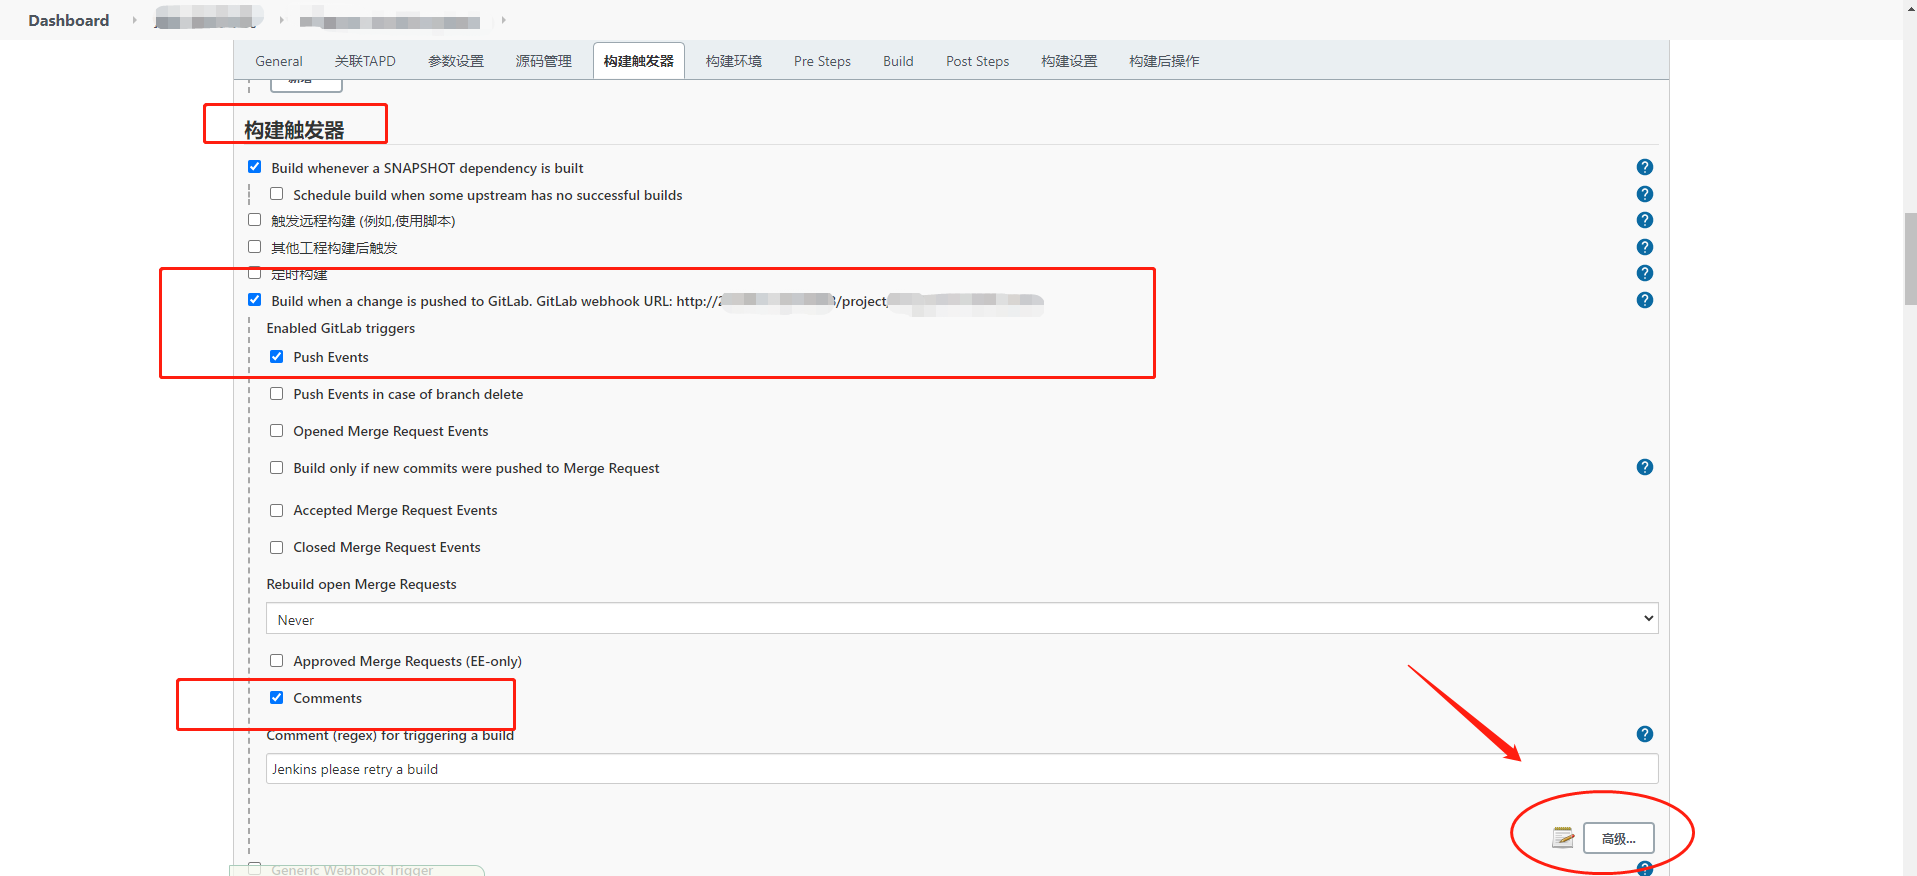
Task: Check 触发远程构建 option
Action: (x=254, y=220)
